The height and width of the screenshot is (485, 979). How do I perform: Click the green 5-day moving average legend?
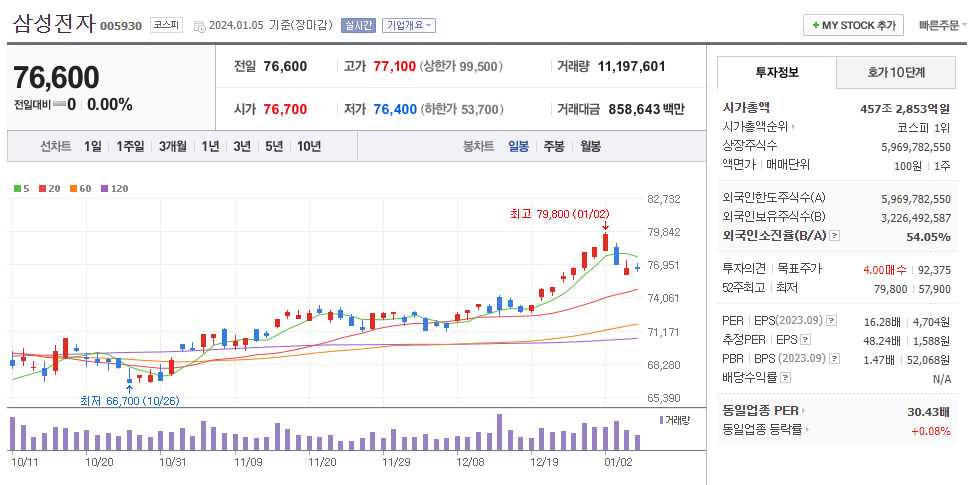pos(21,188)
